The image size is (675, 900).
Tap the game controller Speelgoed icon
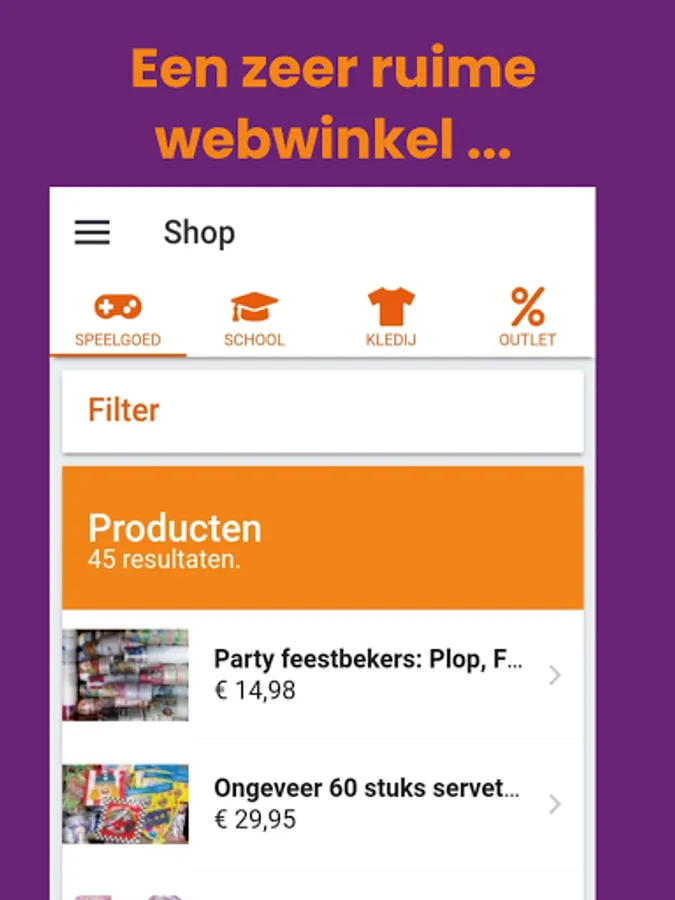[x=118, y=307]
